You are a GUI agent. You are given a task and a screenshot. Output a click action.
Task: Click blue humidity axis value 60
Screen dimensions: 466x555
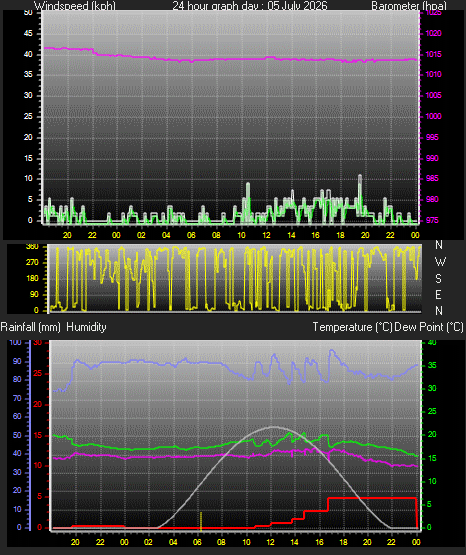[17, 417]
